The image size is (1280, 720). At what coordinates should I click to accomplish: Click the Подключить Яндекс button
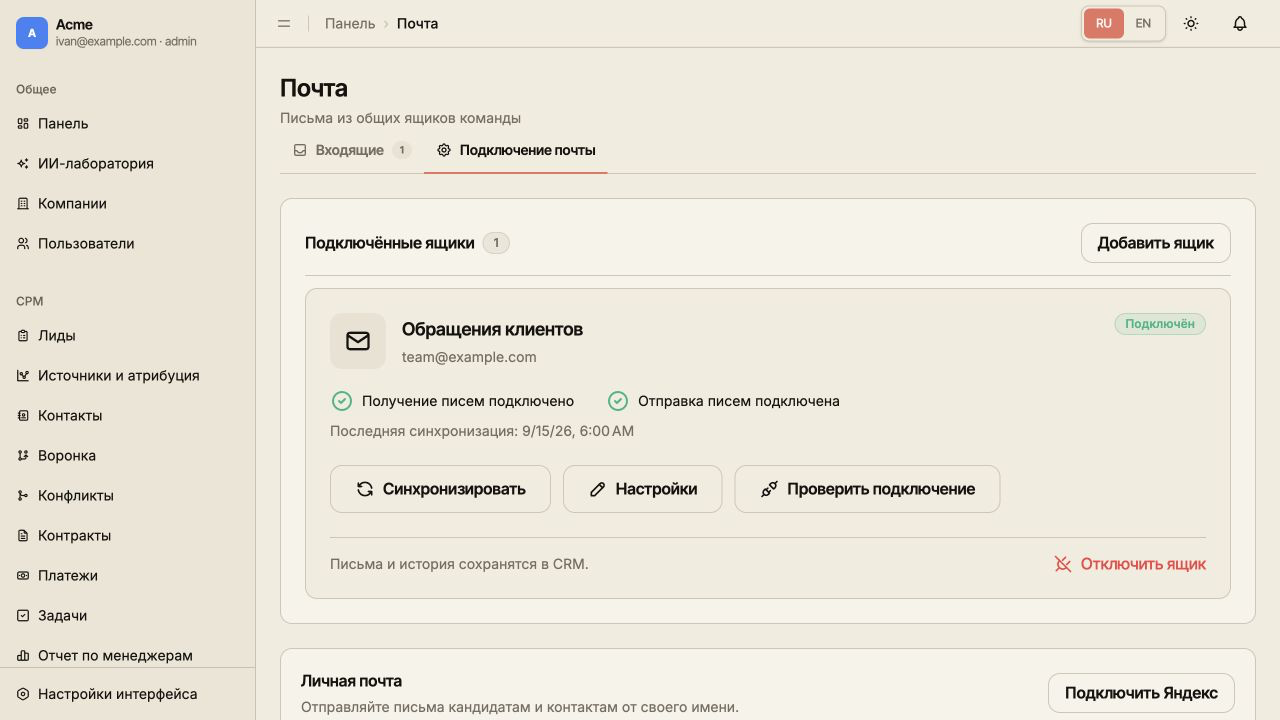[1141, 693]
